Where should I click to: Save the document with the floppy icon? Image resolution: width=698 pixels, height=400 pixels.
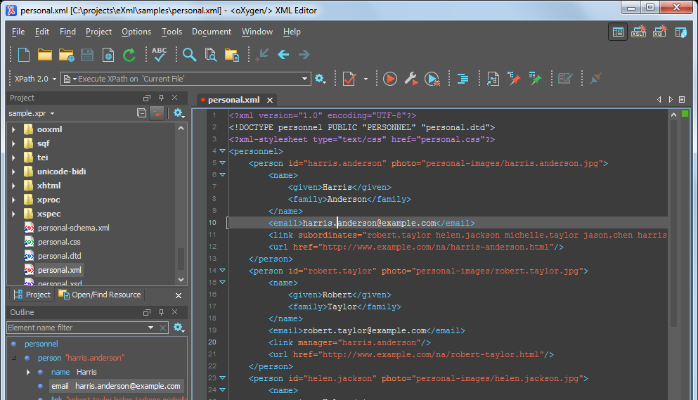[x=87, y=55]
